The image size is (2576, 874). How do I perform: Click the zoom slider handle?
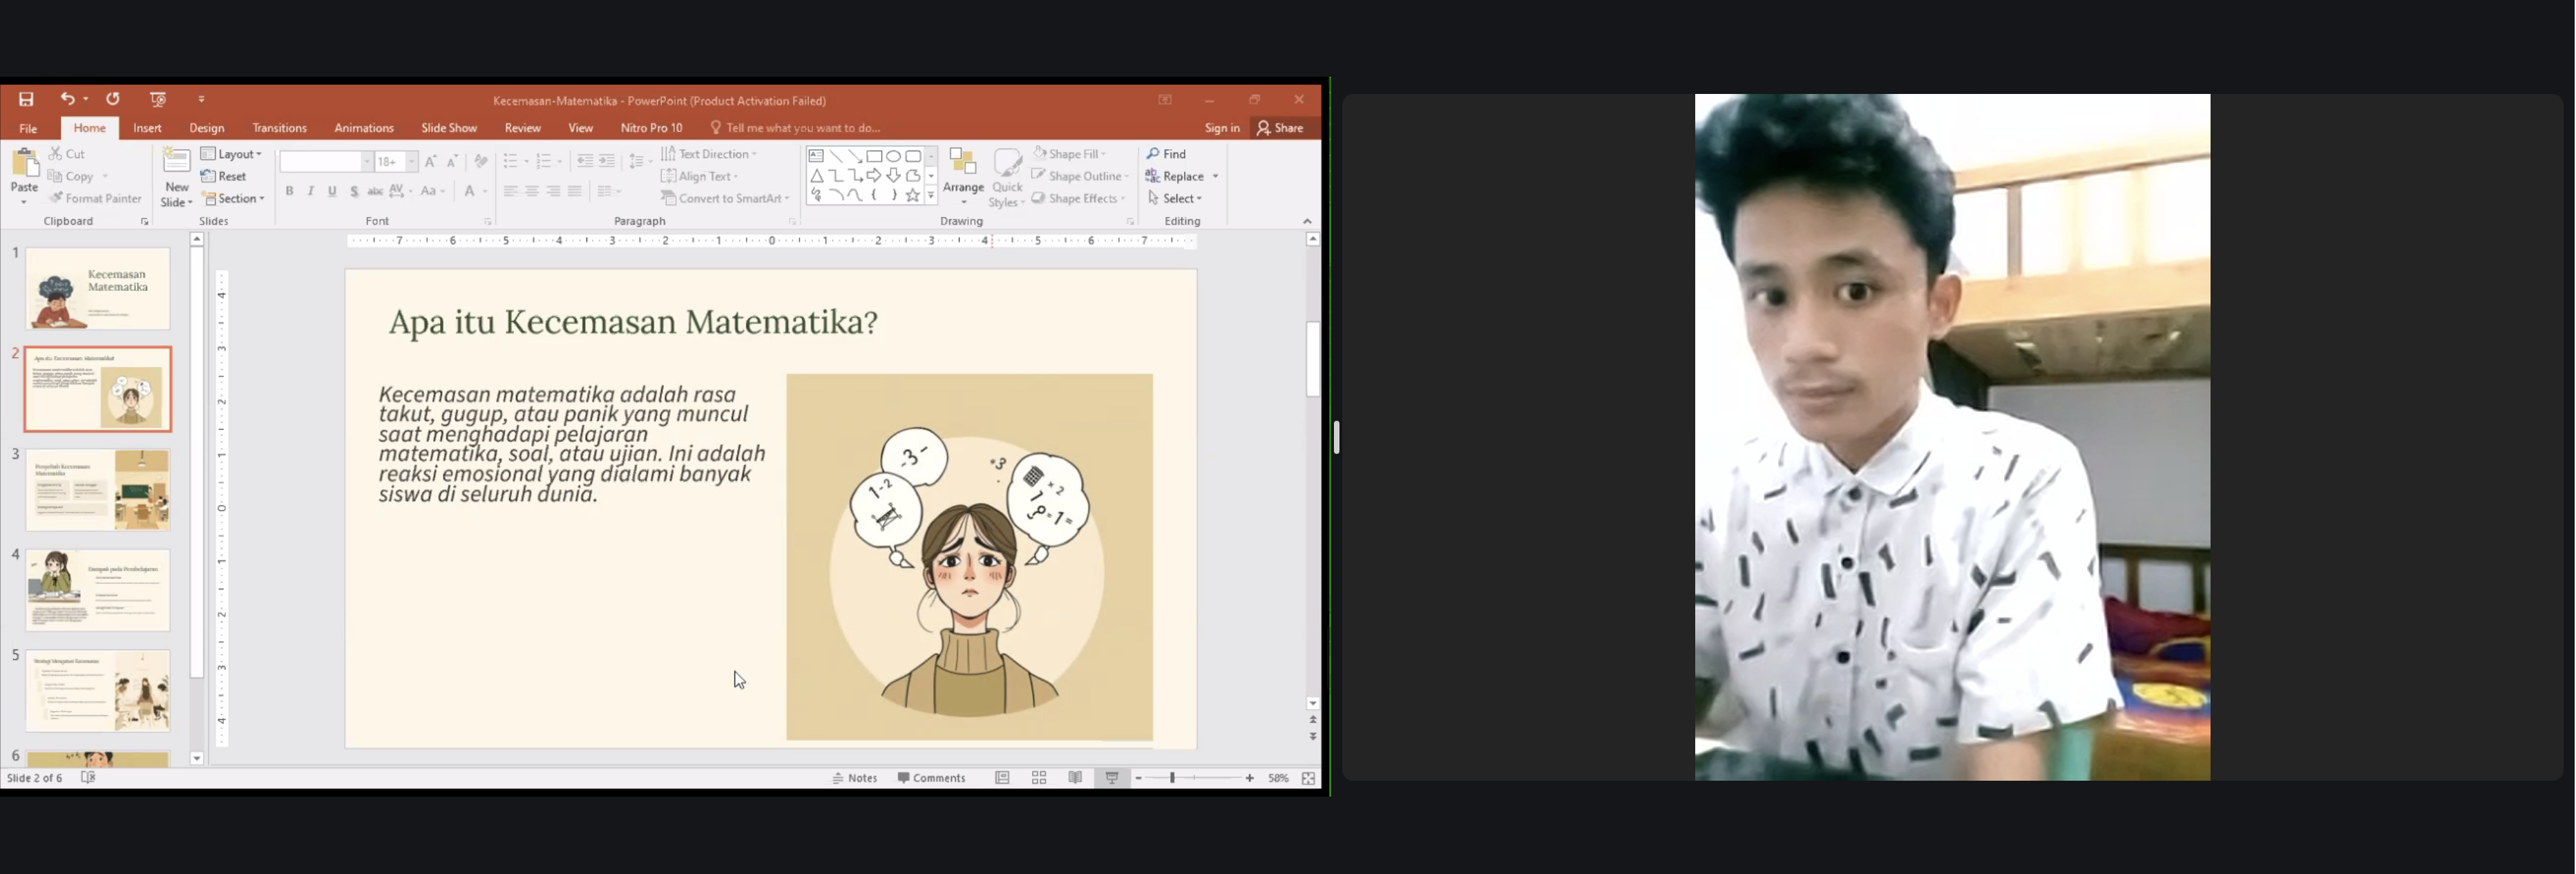pyautogui.click(x=1172, y=778)
